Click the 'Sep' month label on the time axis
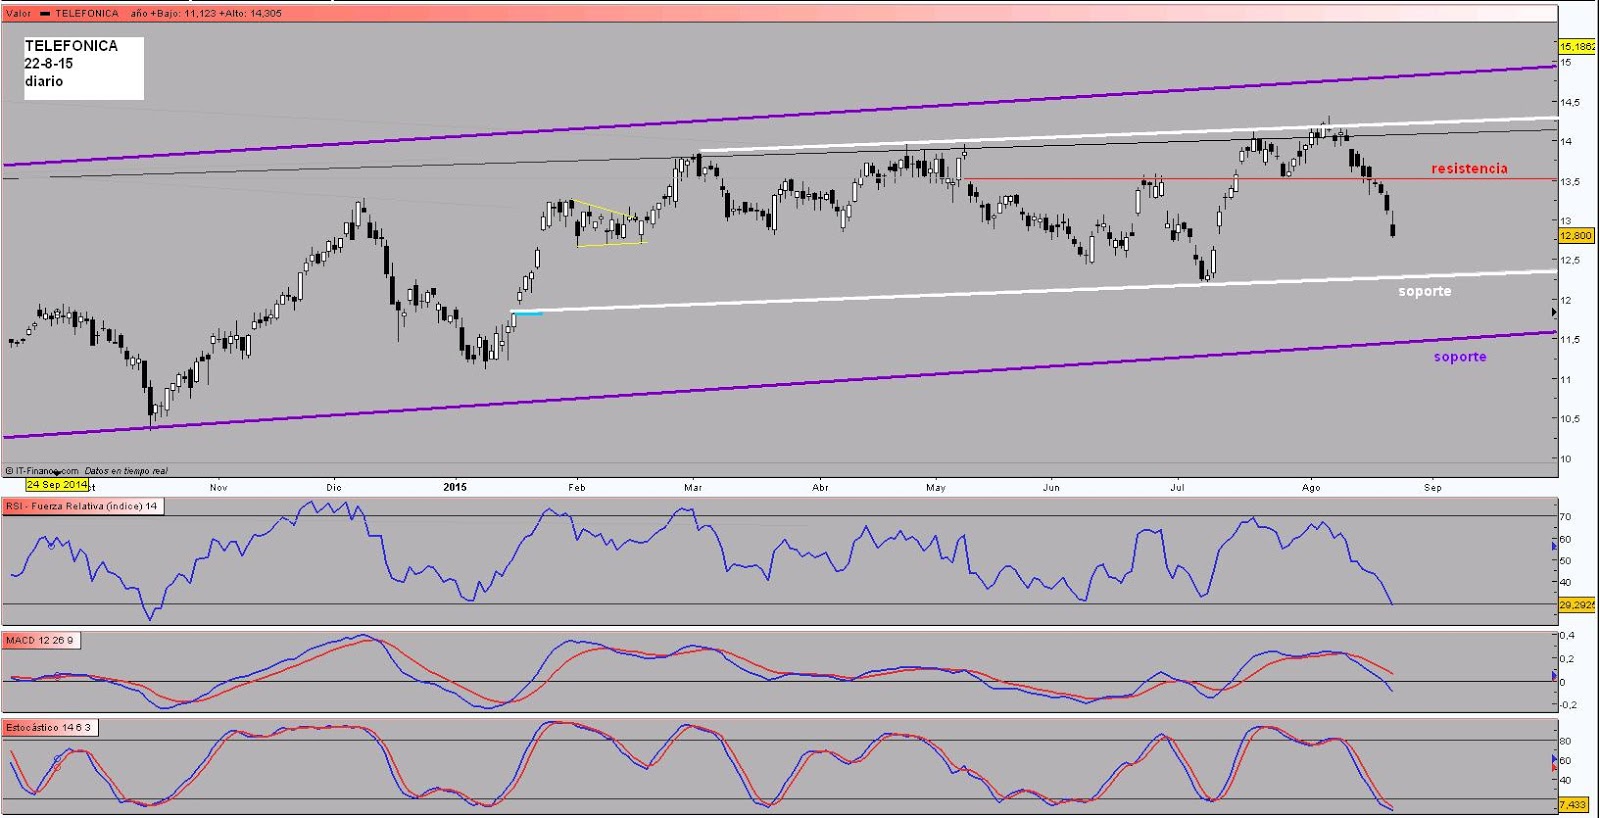1600x818 pixels. 1433,488
